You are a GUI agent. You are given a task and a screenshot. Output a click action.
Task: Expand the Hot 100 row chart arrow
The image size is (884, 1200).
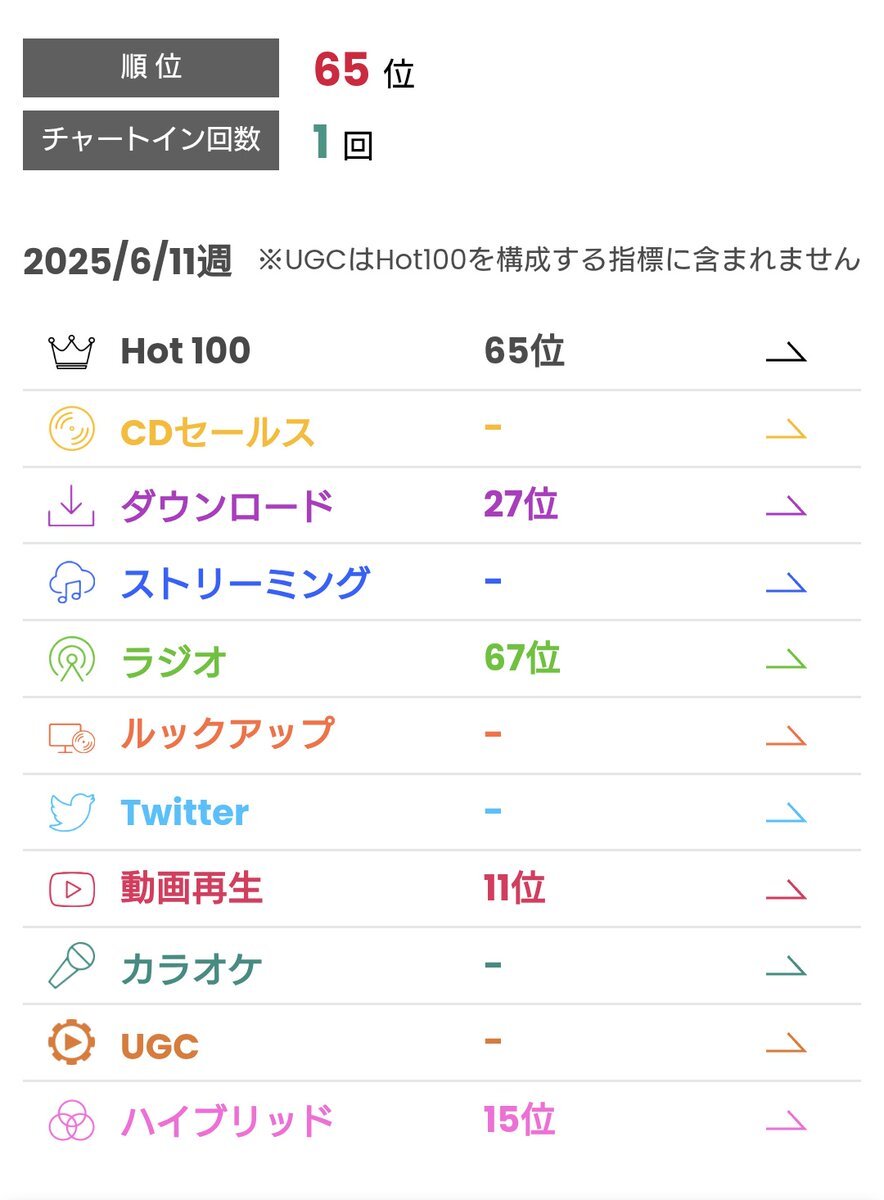pos(786,352)
